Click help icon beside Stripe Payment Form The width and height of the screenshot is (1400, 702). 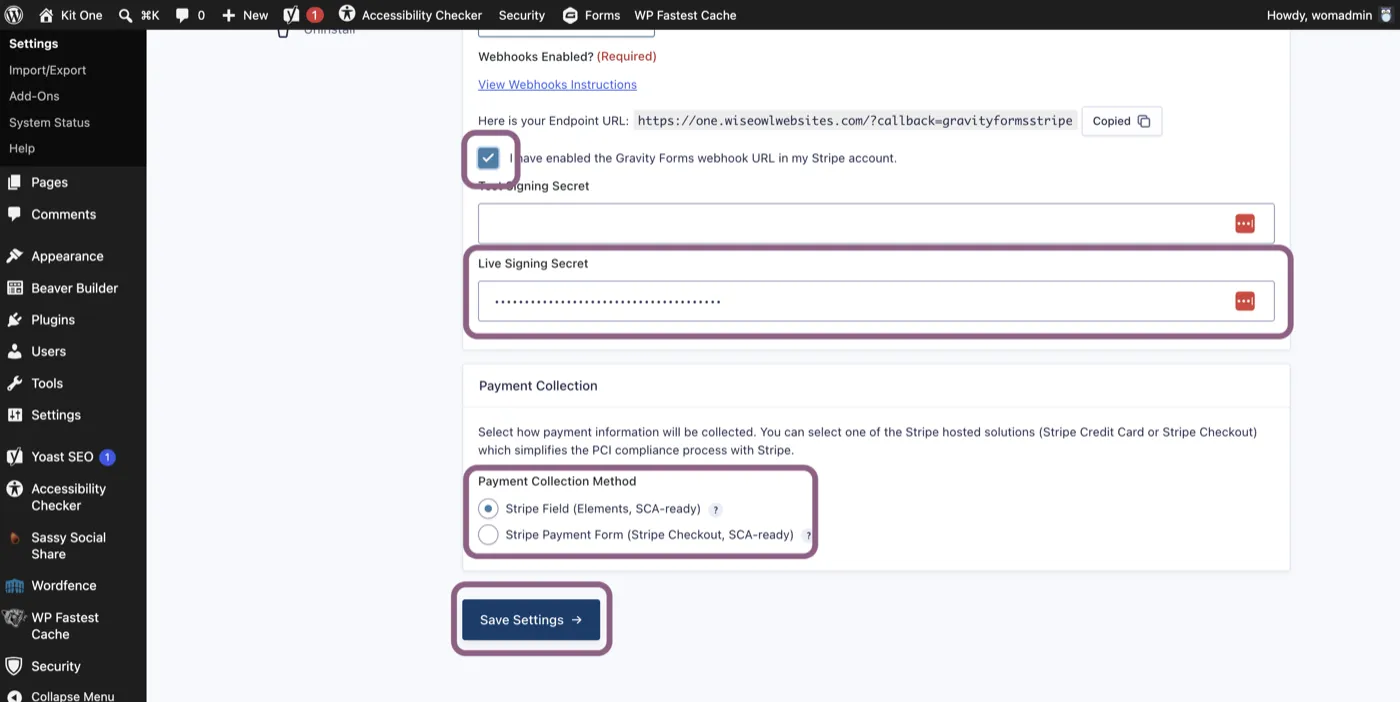pos(808,536)
